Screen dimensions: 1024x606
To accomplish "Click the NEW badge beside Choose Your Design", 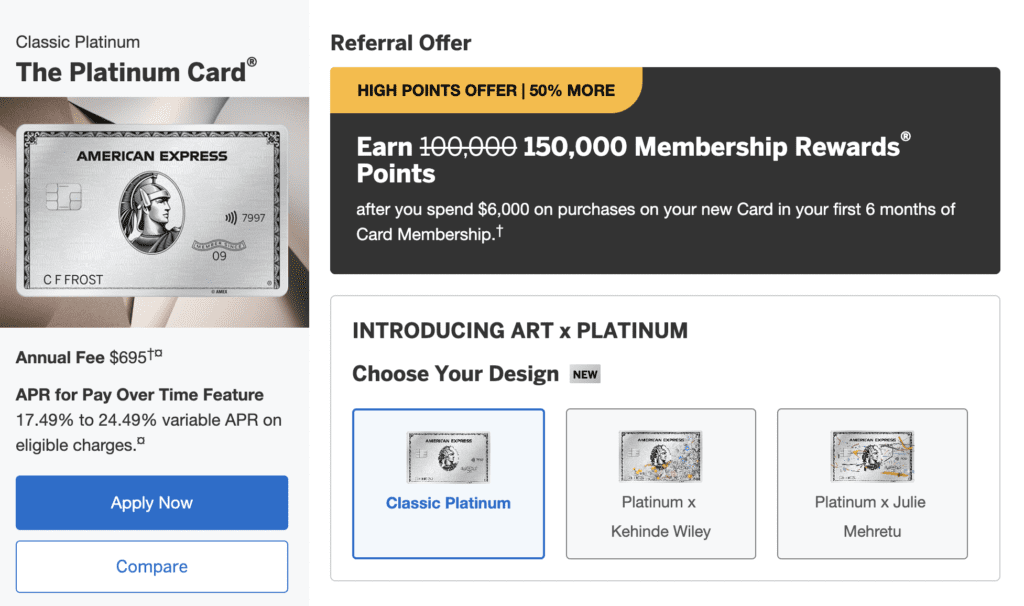I will point(585,373).
